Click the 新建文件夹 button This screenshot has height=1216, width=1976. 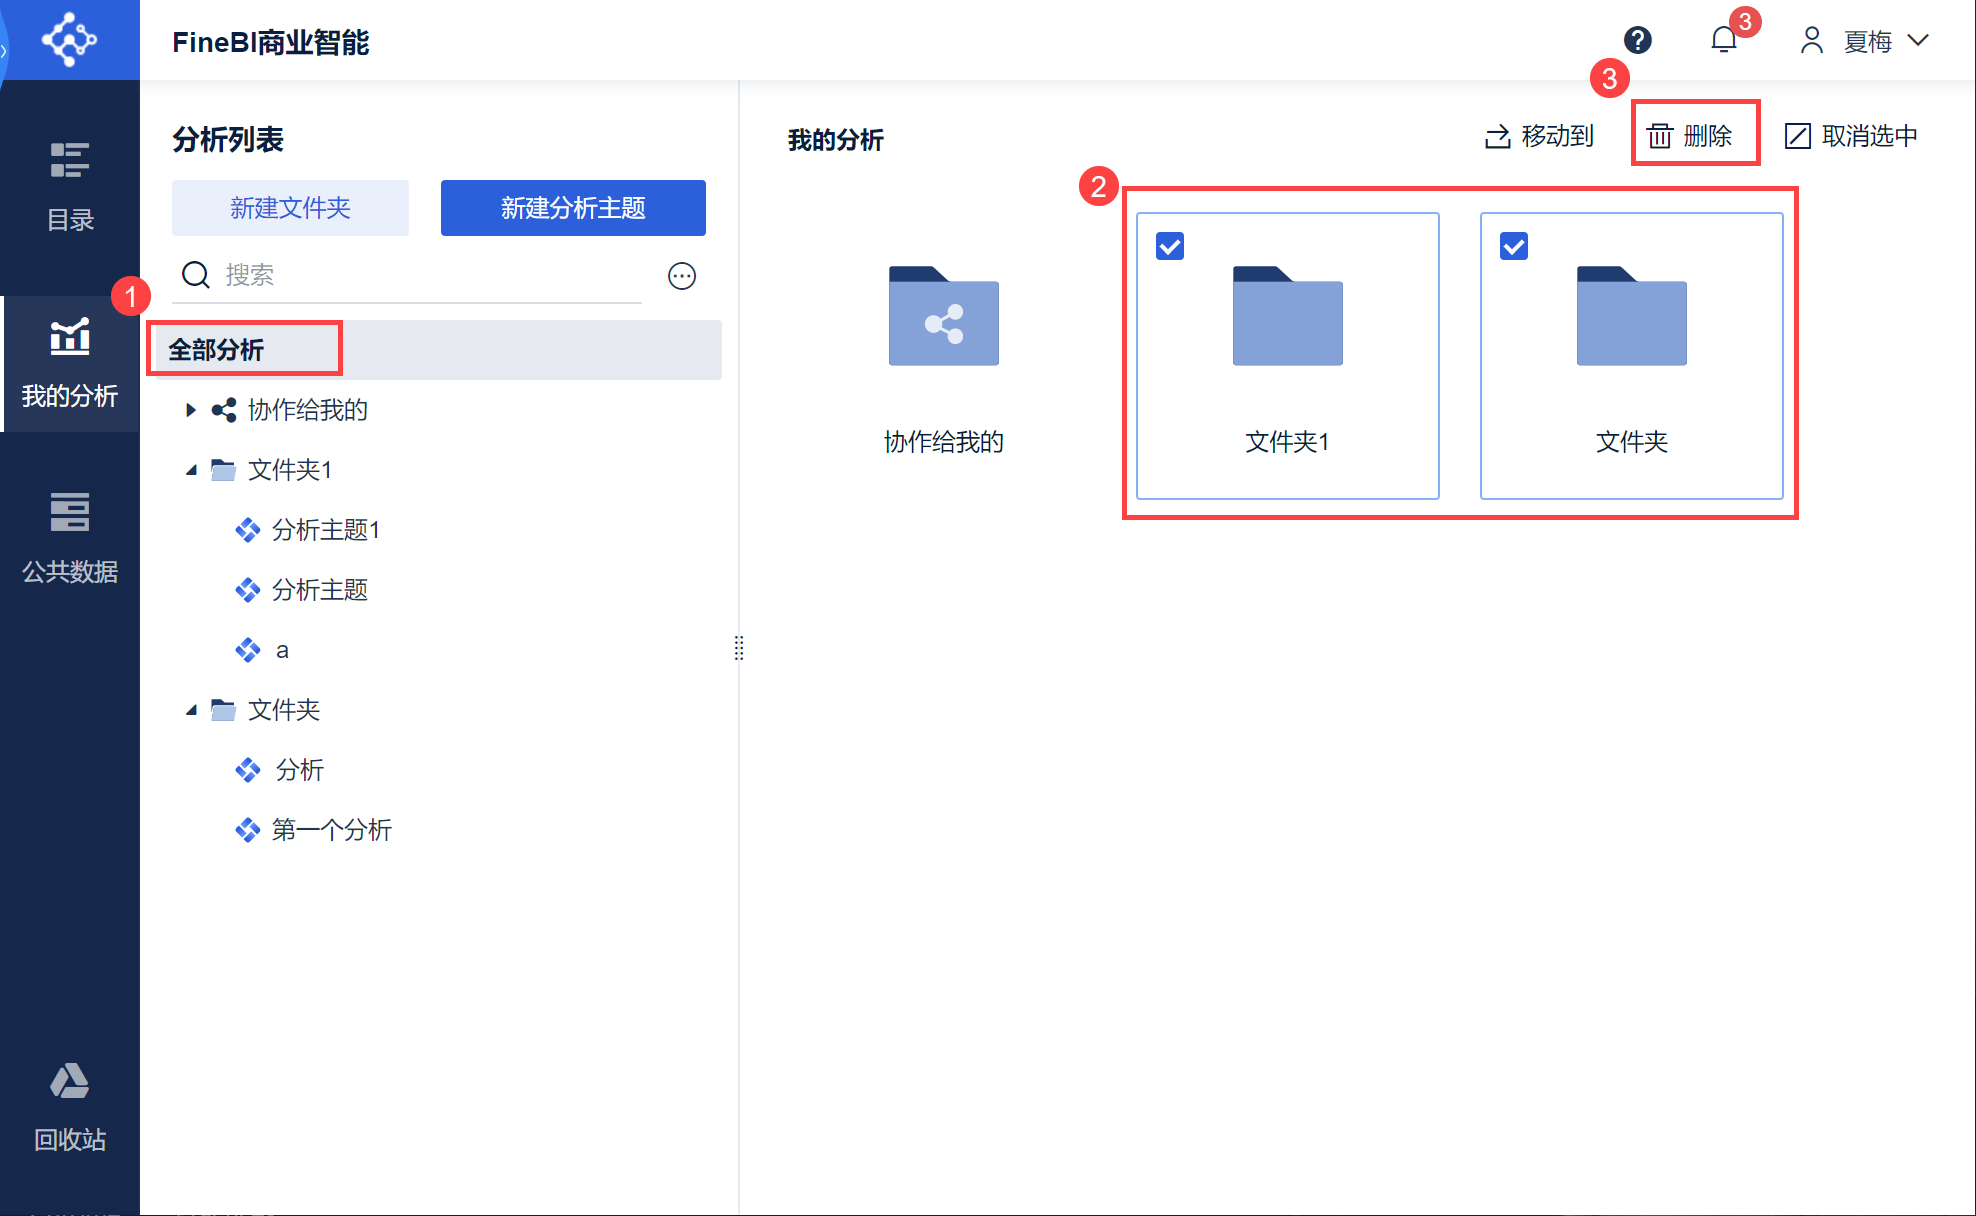(x=290, y=208)
